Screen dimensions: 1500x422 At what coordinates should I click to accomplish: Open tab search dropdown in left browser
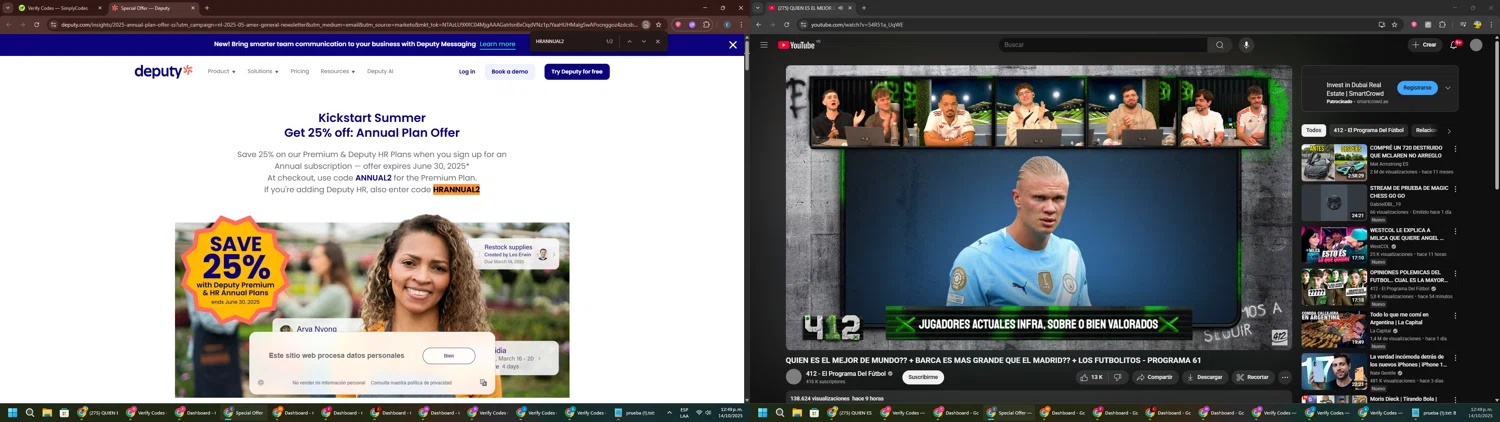coord(7,8)
